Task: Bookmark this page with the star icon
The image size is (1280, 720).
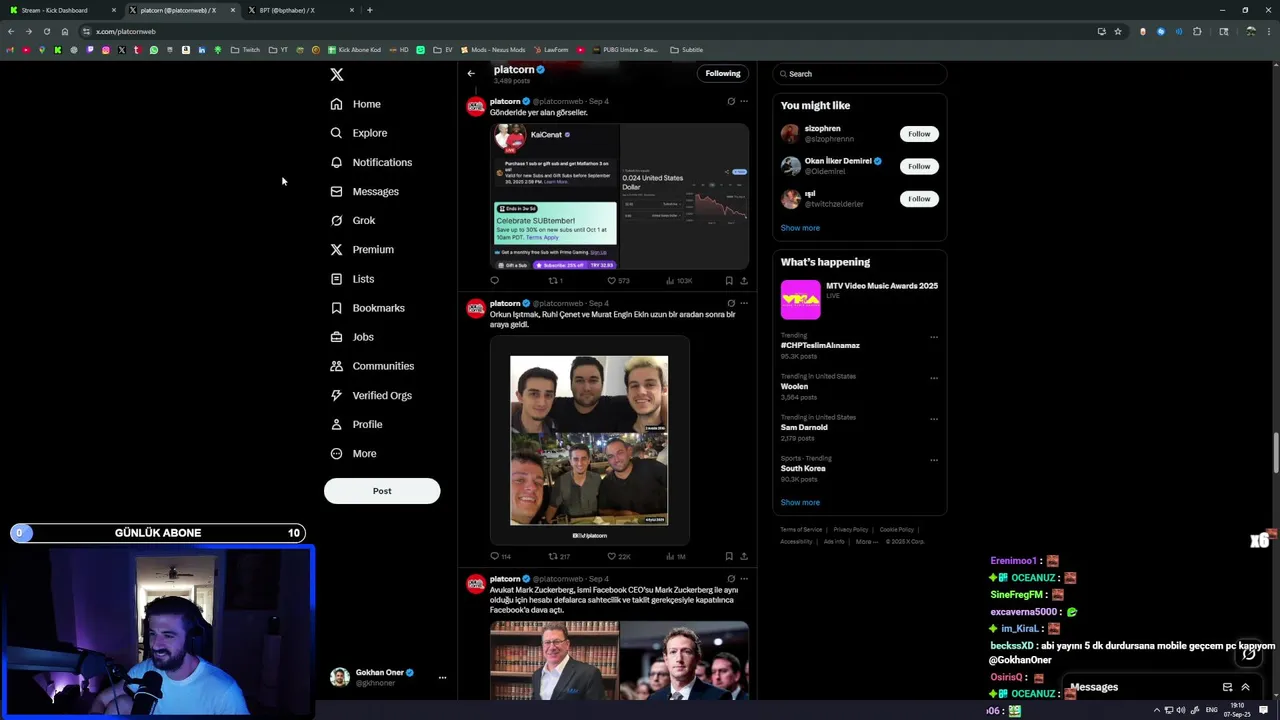Action: coord(1118,31)
